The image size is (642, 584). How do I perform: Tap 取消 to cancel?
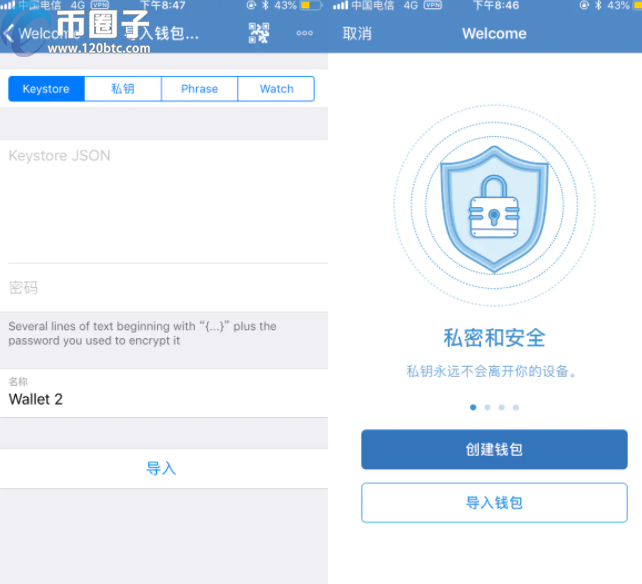pos(357,34)
